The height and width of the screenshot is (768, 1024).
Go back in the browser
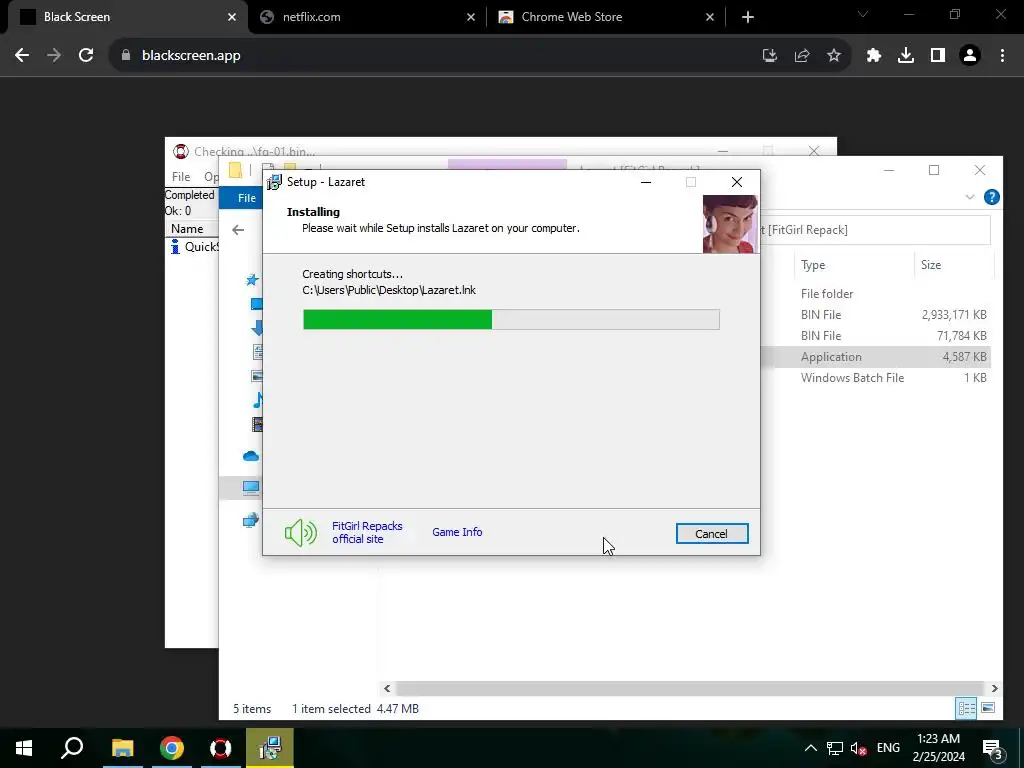point(22,56)
